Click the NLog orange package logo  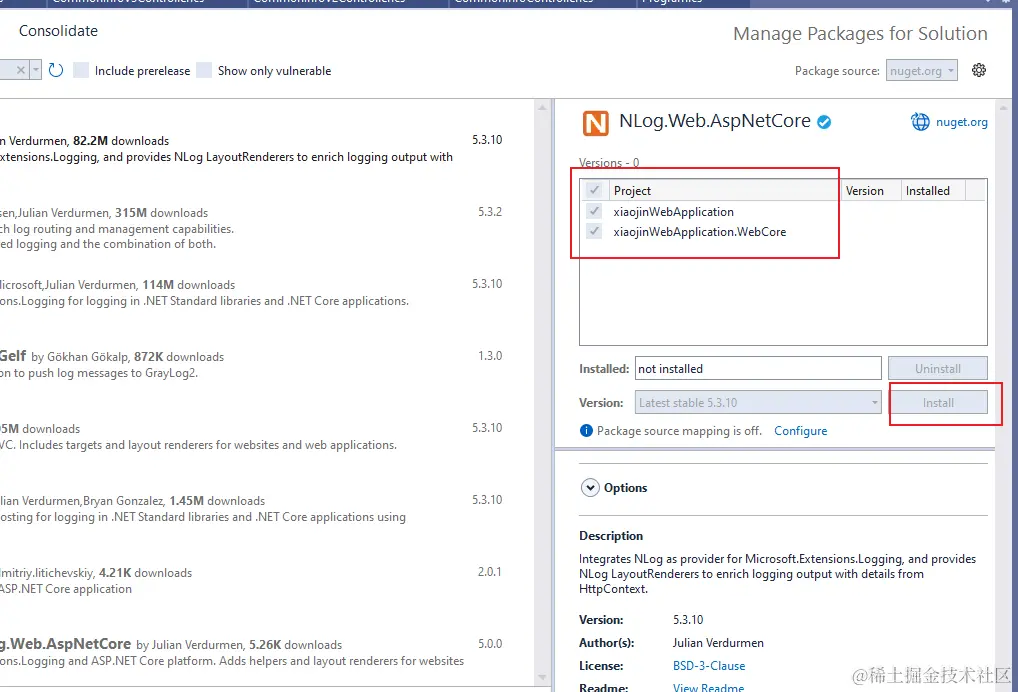point(595,123)
